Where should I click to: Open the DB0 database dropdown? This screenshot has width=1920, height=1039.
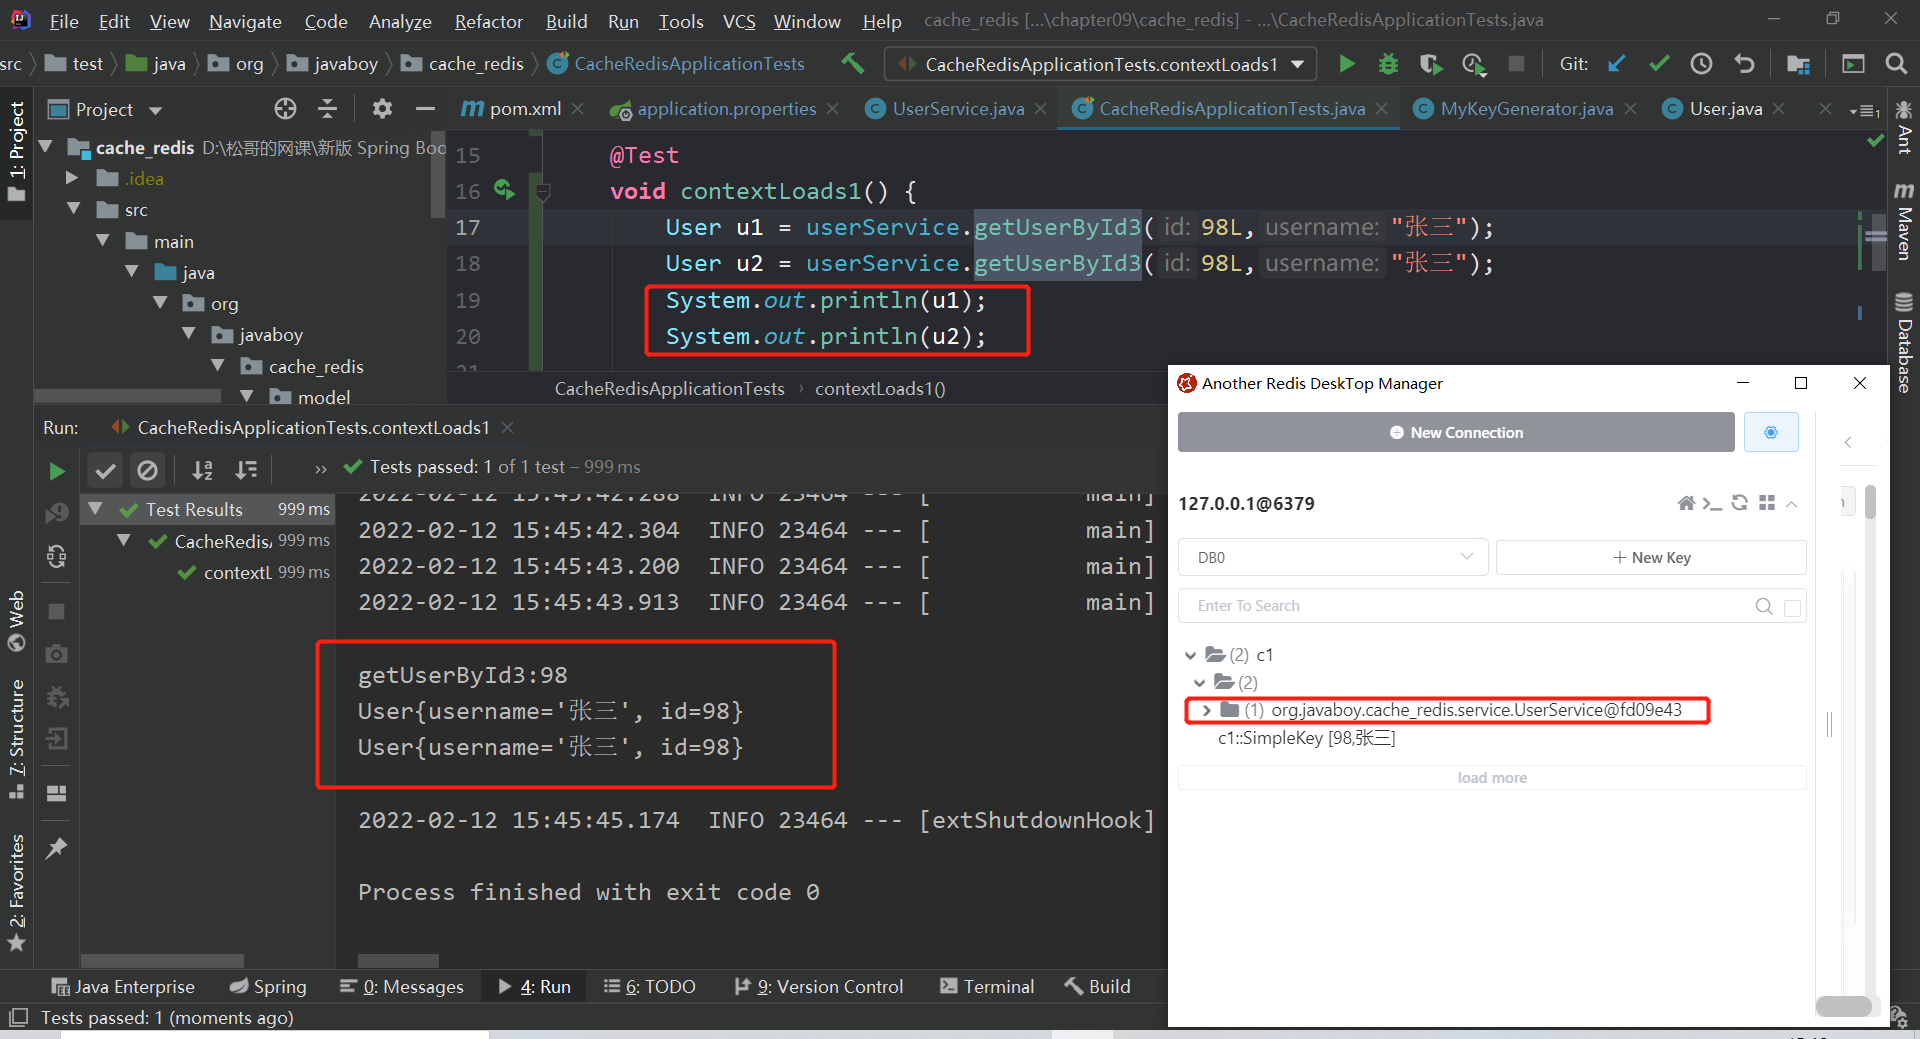point(1333,557)
